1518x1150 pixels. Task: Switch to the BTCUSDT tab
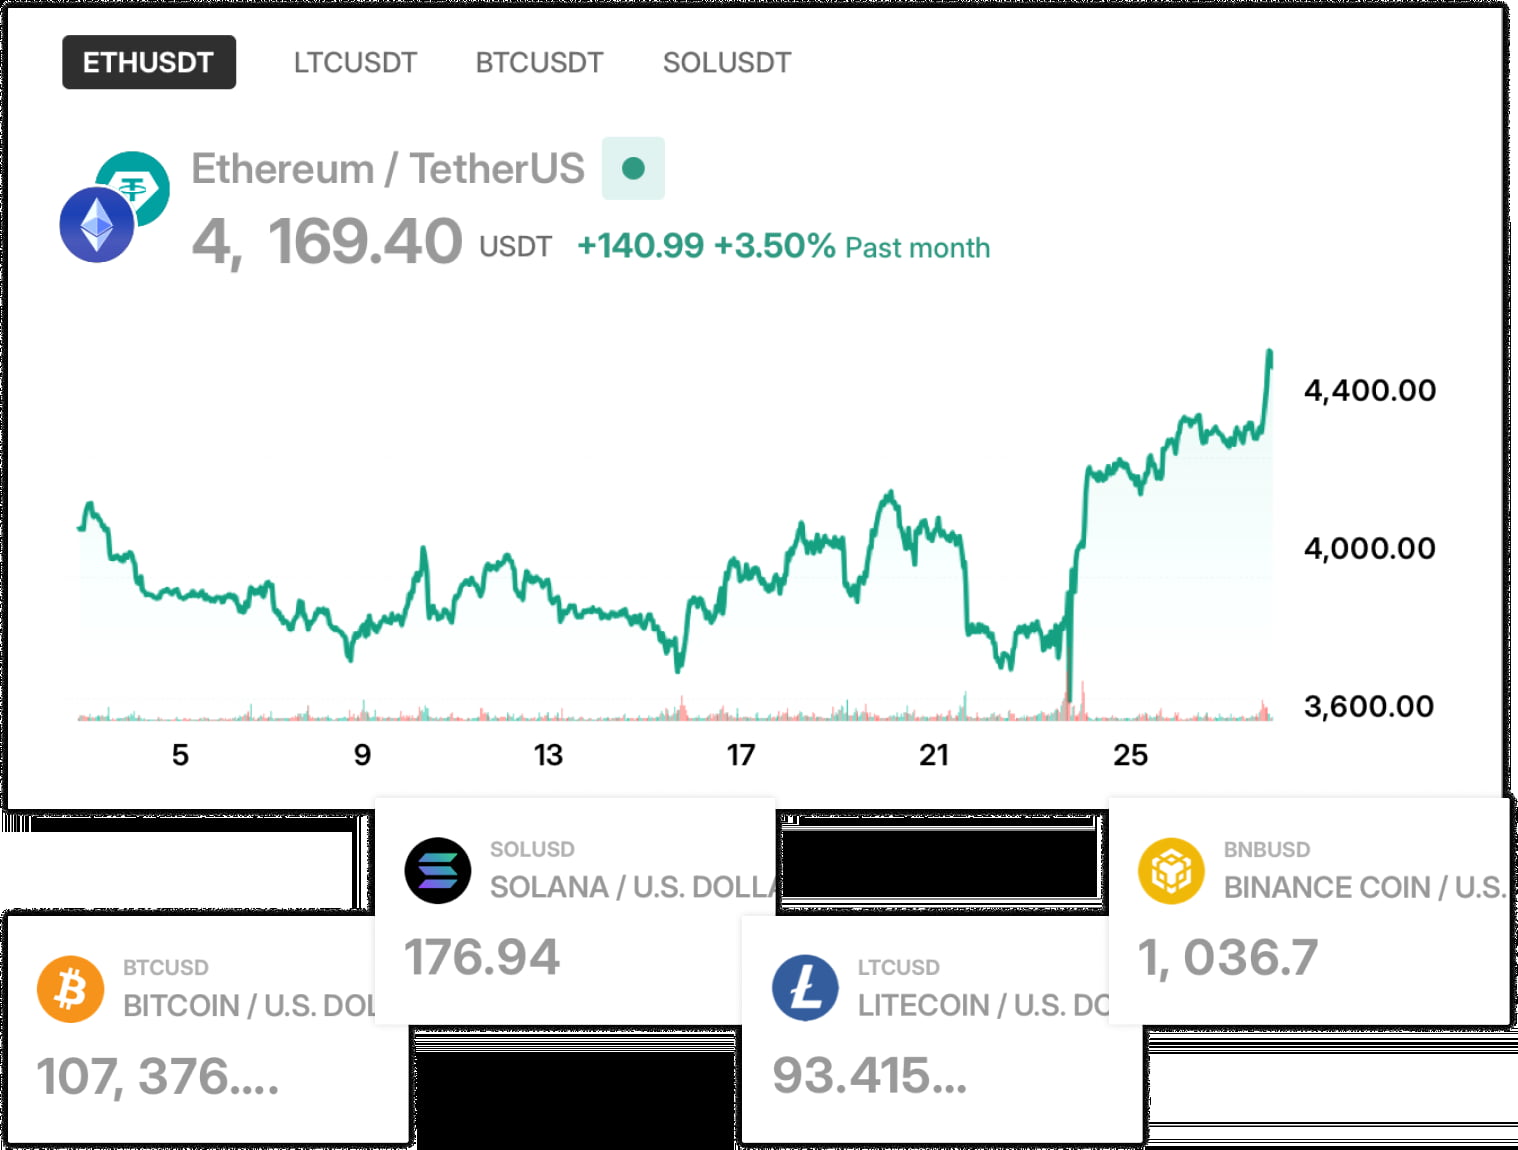(x=538, y=62)
